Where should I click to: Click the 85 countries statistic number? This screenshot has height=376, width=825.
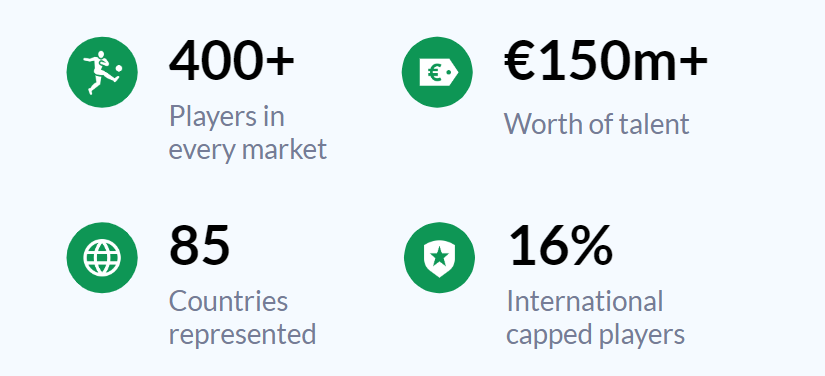pos(199,246)
